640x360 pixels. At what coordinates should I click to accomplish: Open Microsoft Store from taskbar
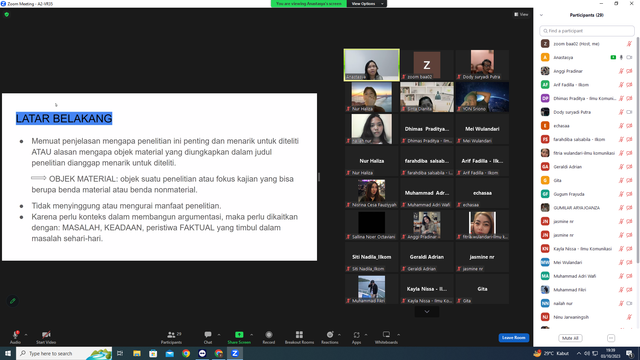(x=153, y=353)
